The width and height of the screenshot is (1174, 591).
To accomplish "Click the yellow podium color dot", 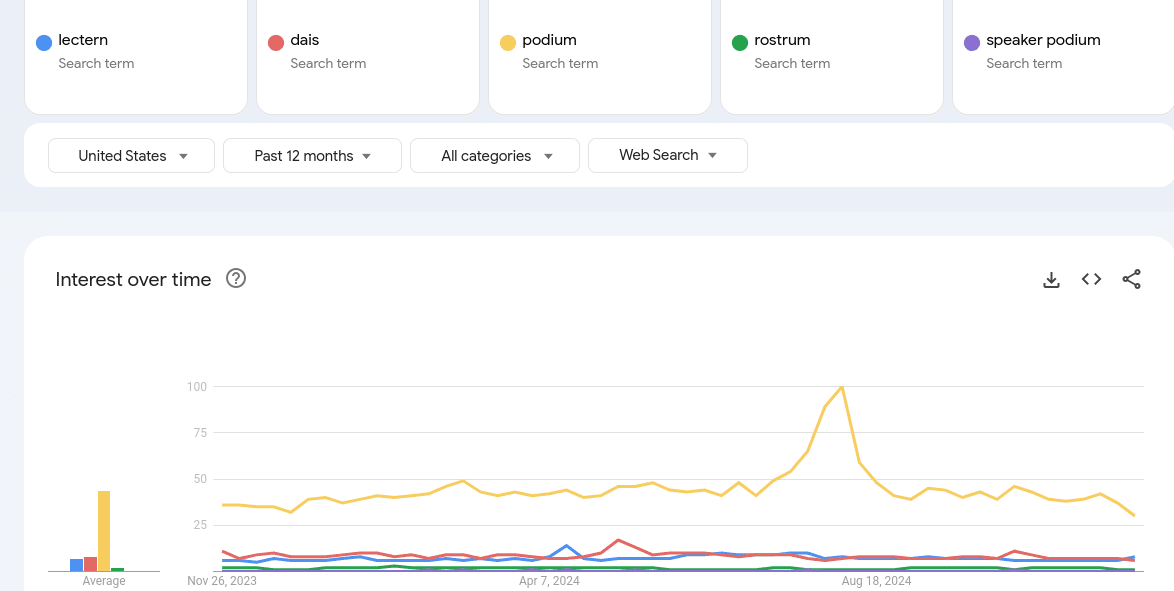I will pyautogui.click(x=508, y=42).
